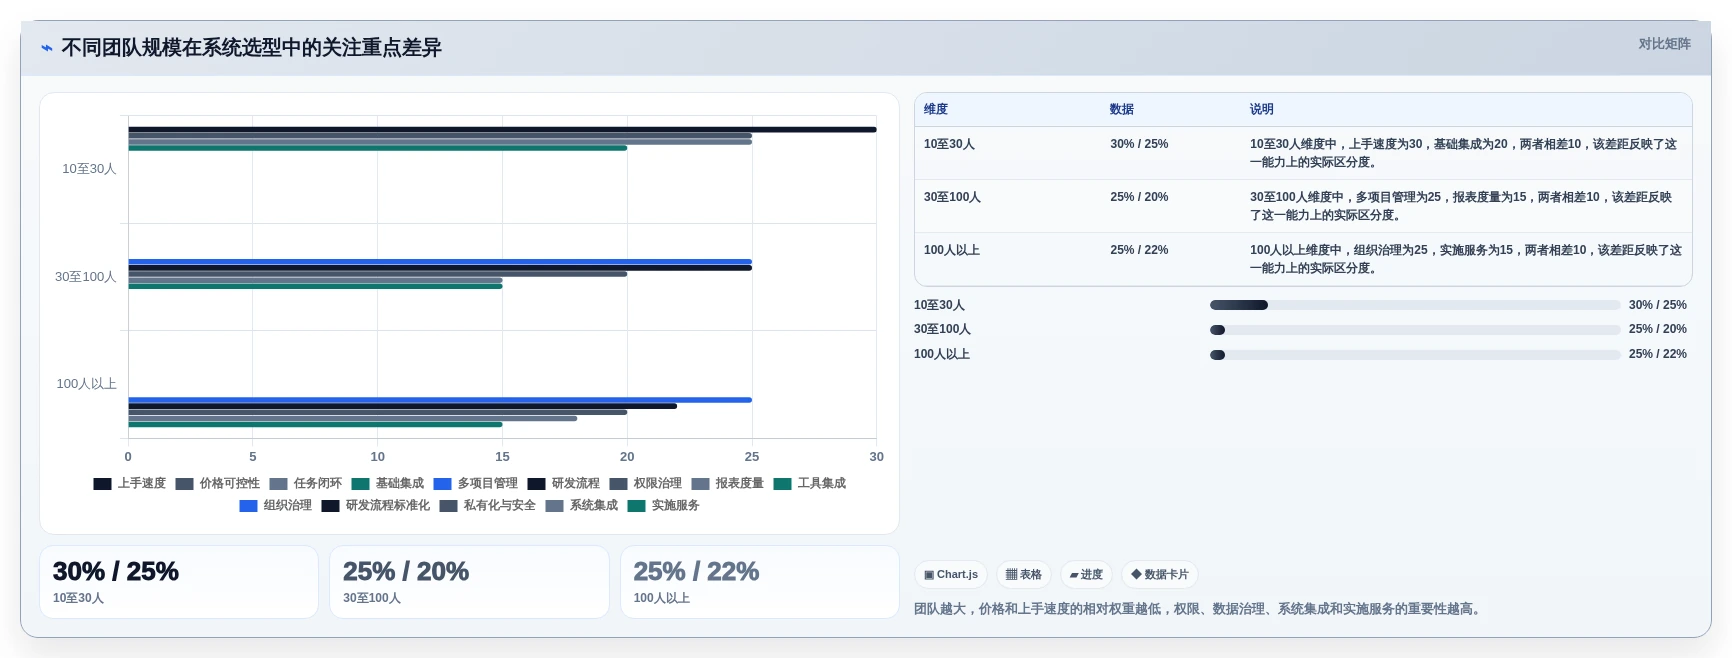Image resolution: width=1732 pixels, height=658 pixels.
Task: Open the 25% / 22% stat card
Action: pyautogui.click(x=760, y=582)
